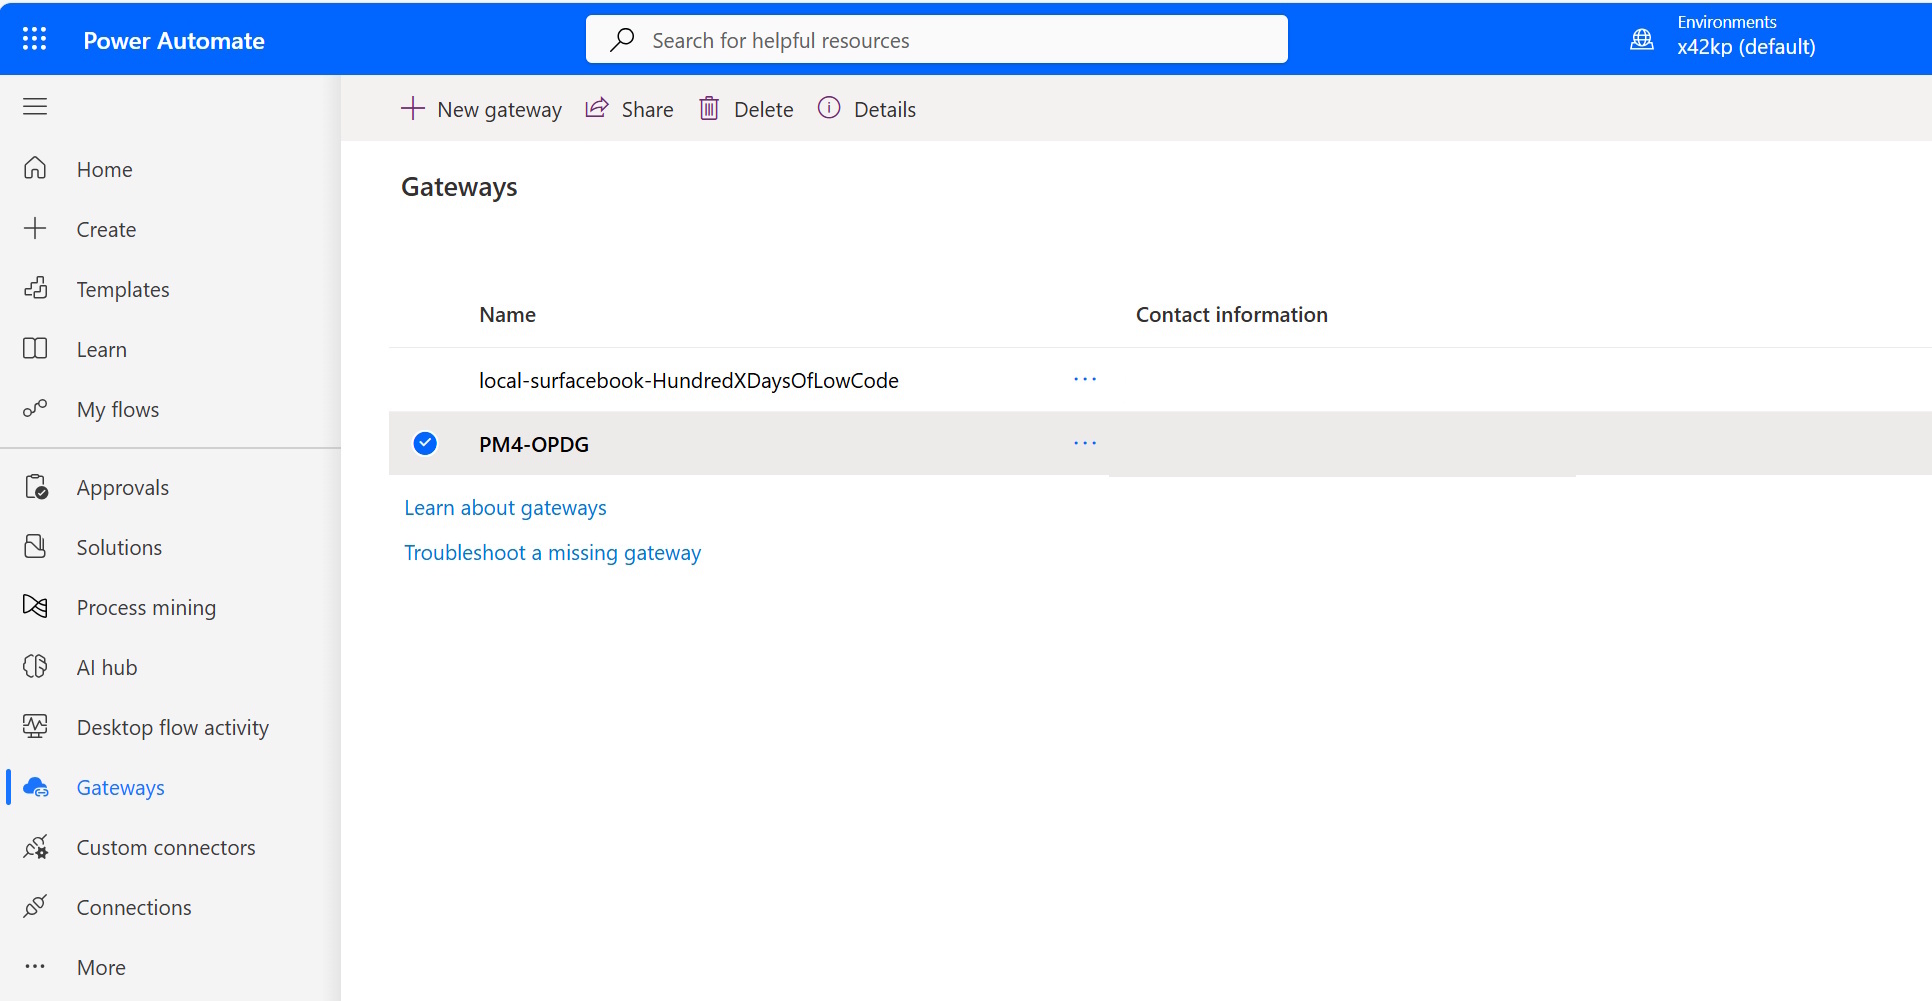
Task: Click New gateway button
Action: [x=481, y=109]
